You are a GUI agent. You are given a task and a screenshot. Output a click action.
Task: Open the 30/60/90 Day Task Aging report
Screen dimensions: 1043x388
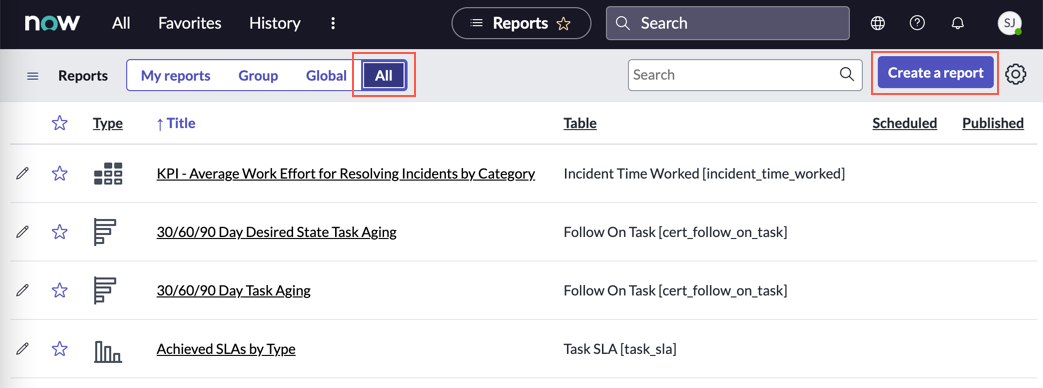[233, 291]
